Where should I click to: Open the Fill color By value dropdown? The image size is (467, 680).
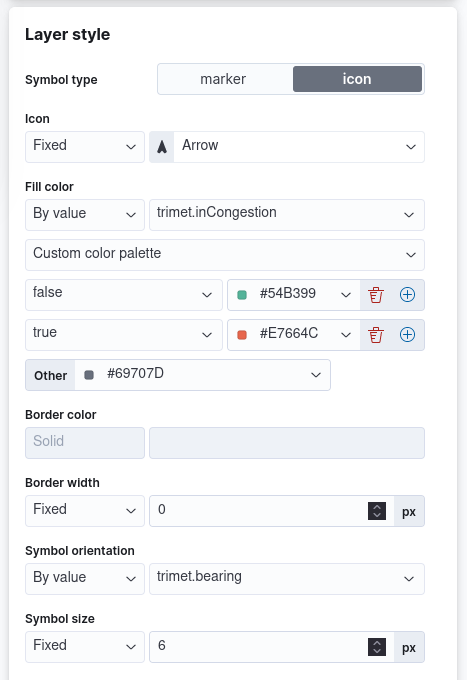[85, 215]
